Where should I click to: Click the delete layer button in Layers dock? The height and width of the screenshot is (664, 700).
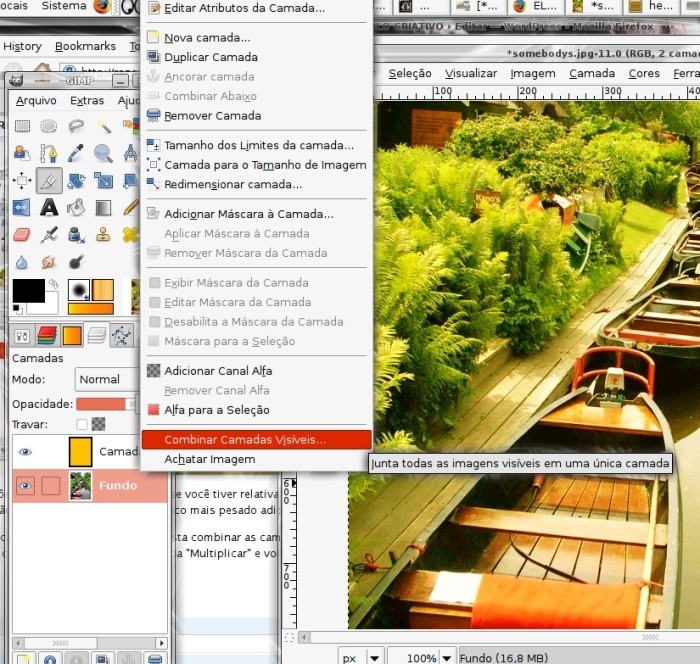click(155, 658)
